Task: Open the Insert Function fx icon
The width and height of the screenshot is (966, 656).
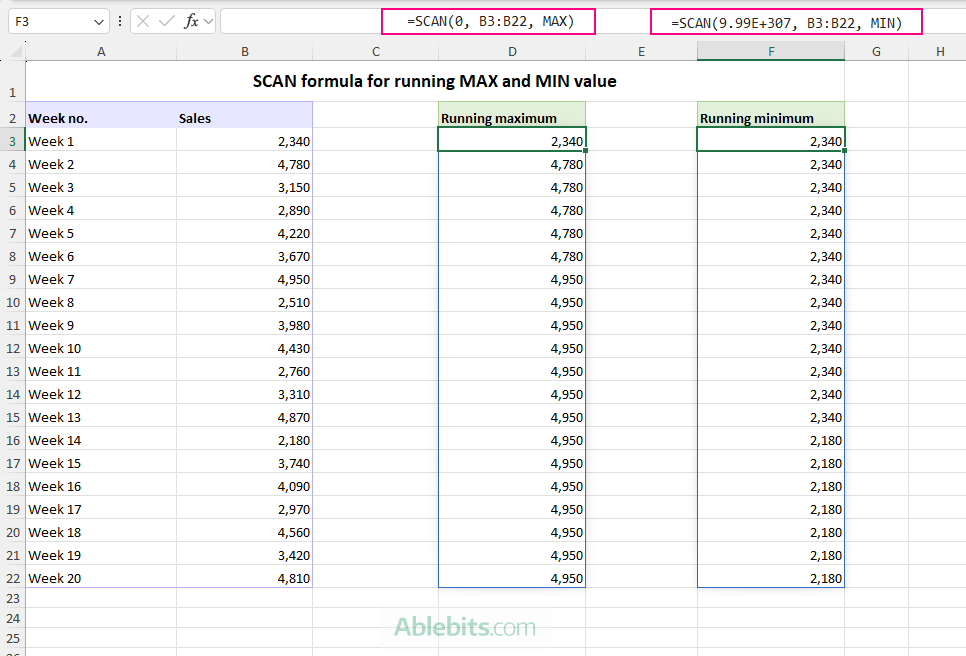Action: 191,22
